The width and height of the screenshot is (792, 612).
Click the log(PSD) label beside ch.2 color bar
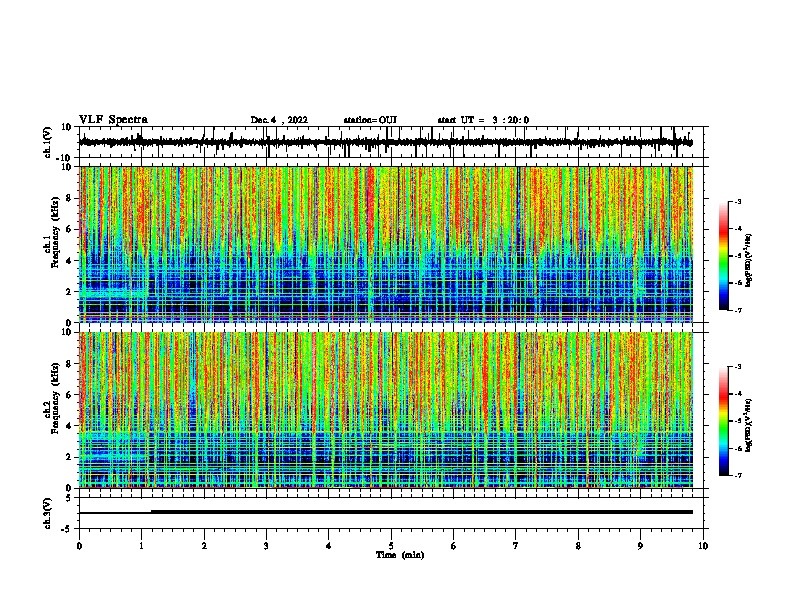tap(748, 425)
